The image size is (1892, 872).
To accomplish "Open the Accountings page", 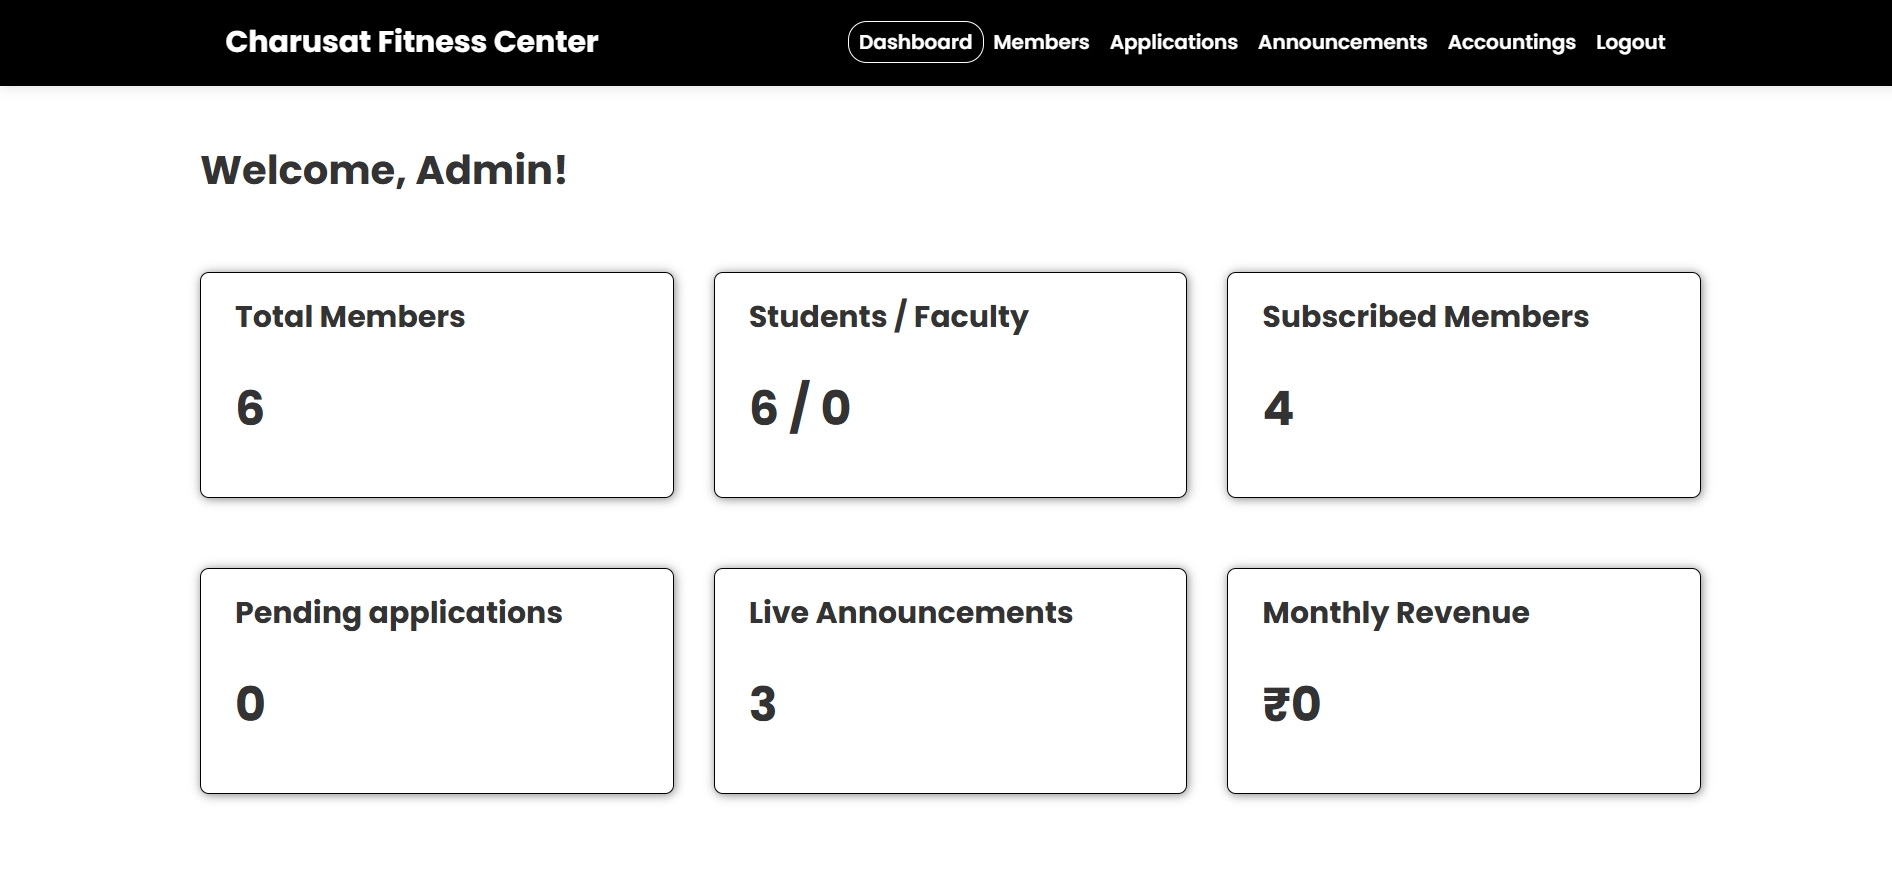I will point(1511,42).
